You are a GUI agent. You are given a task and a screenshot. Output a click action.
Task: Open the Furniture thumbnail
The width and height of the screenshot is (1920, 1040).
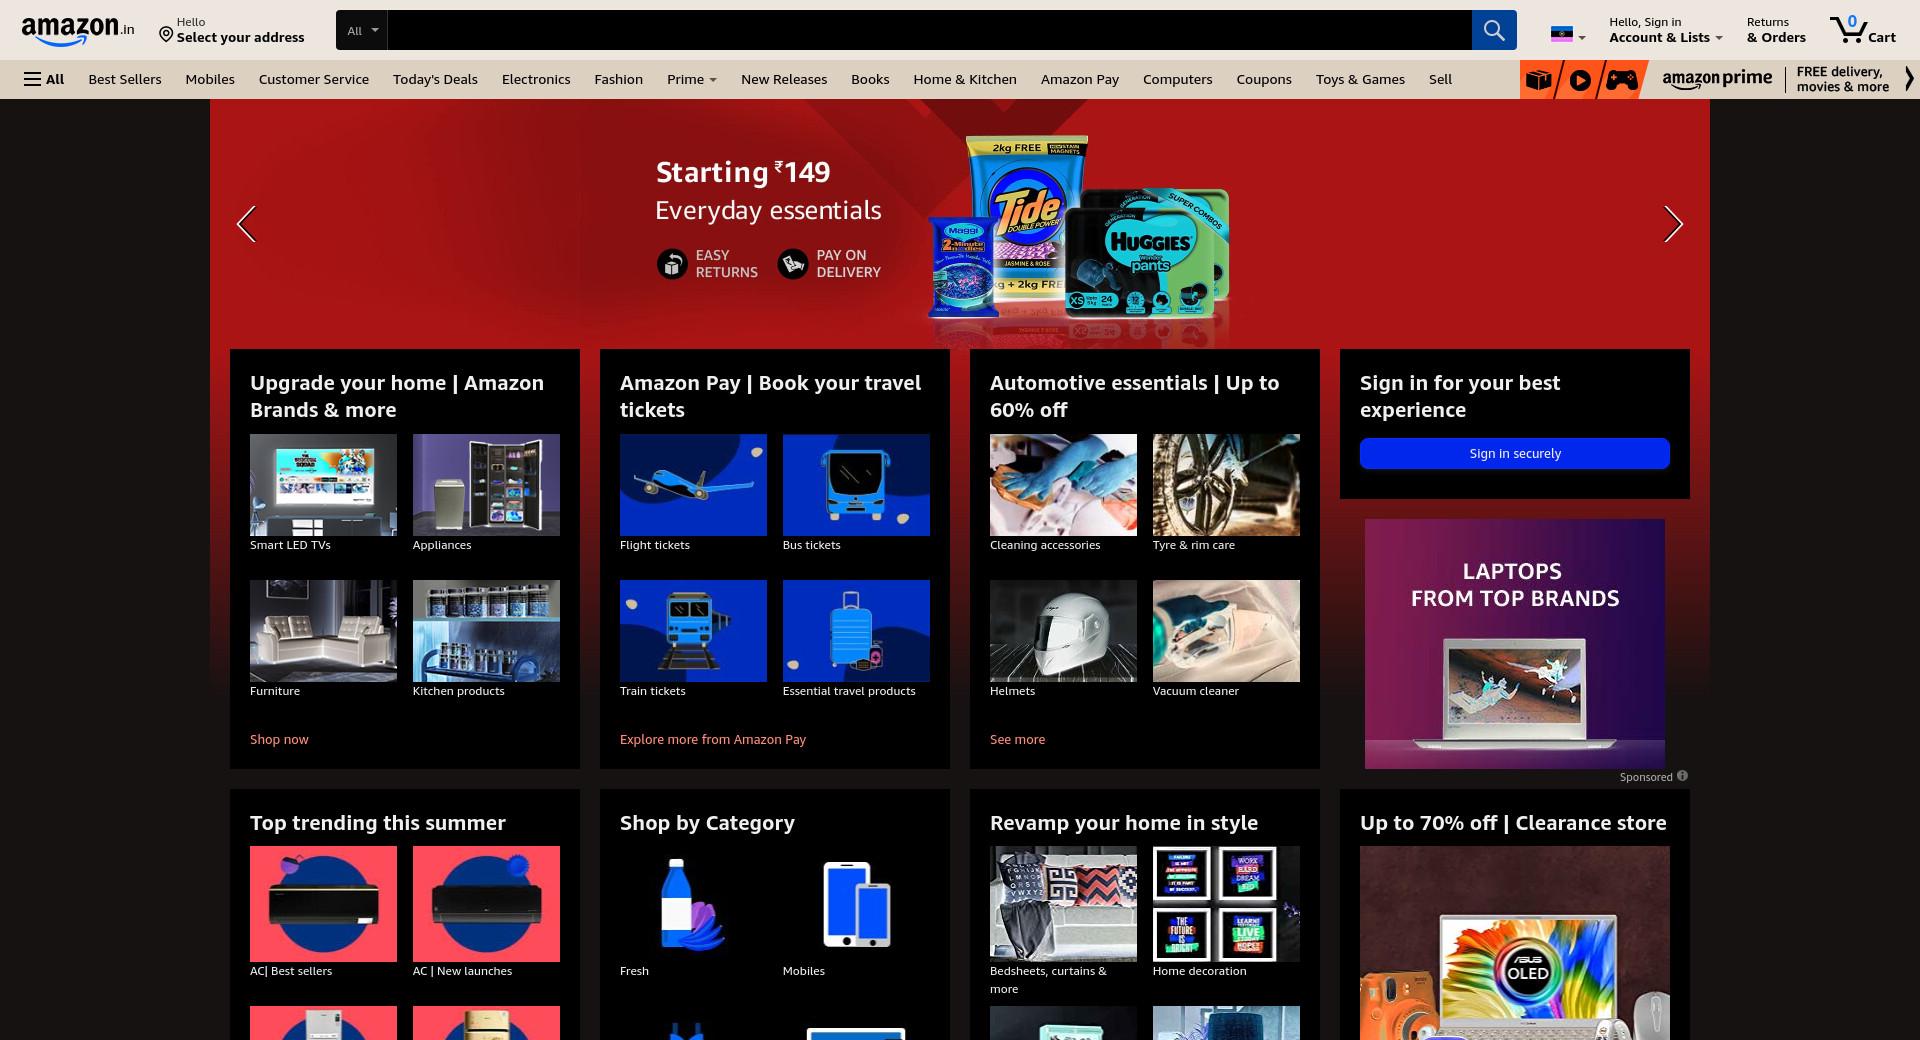click(323, 631)
